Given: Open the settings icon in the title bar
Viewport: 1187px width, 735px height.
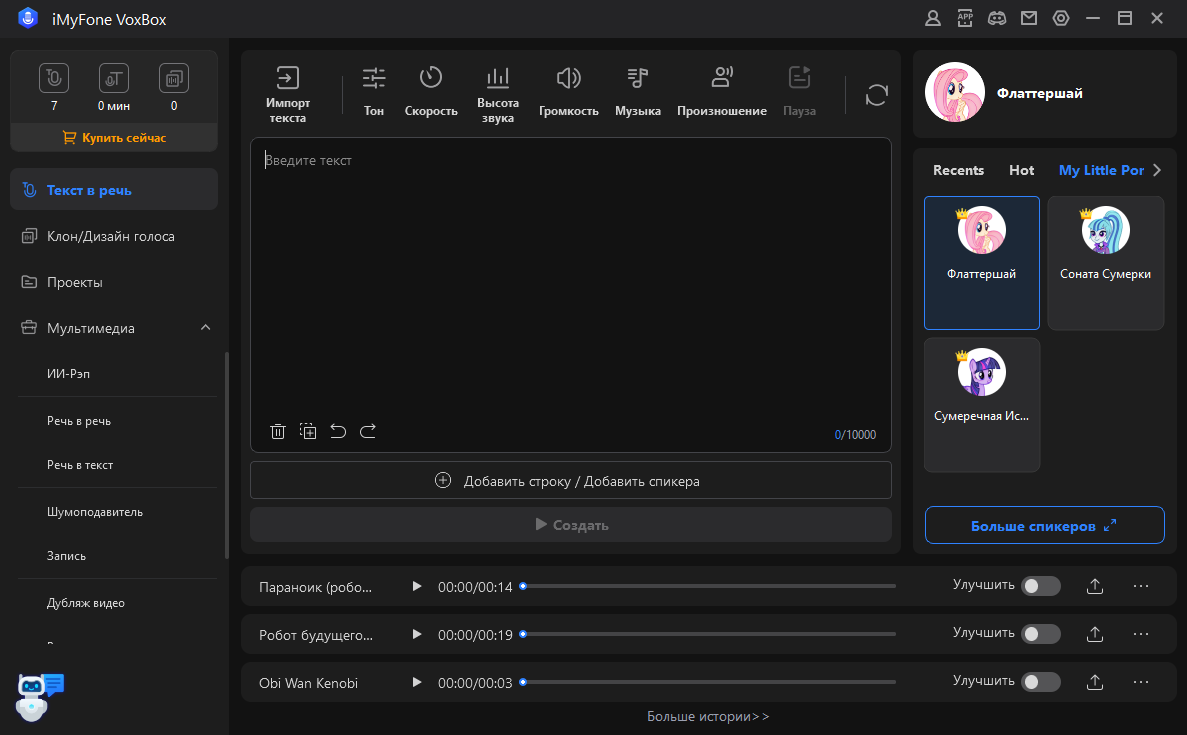Looking at the screenshot, I should point(1061,19).
